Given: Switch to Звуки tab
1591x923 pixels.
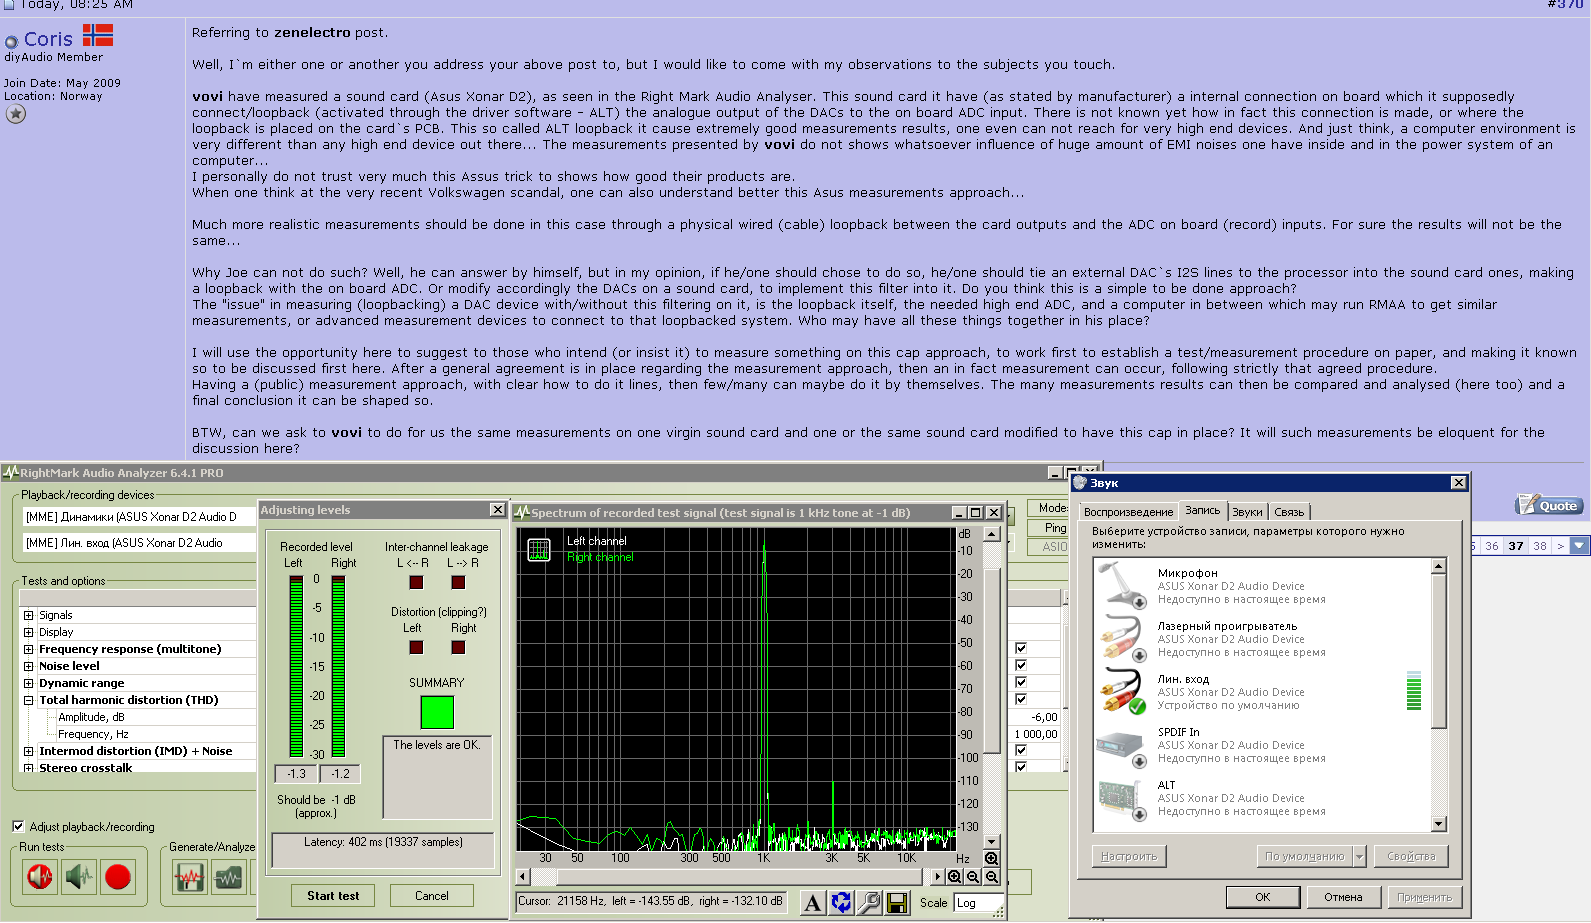Looking at the screenshot, I should [1247, 512].
